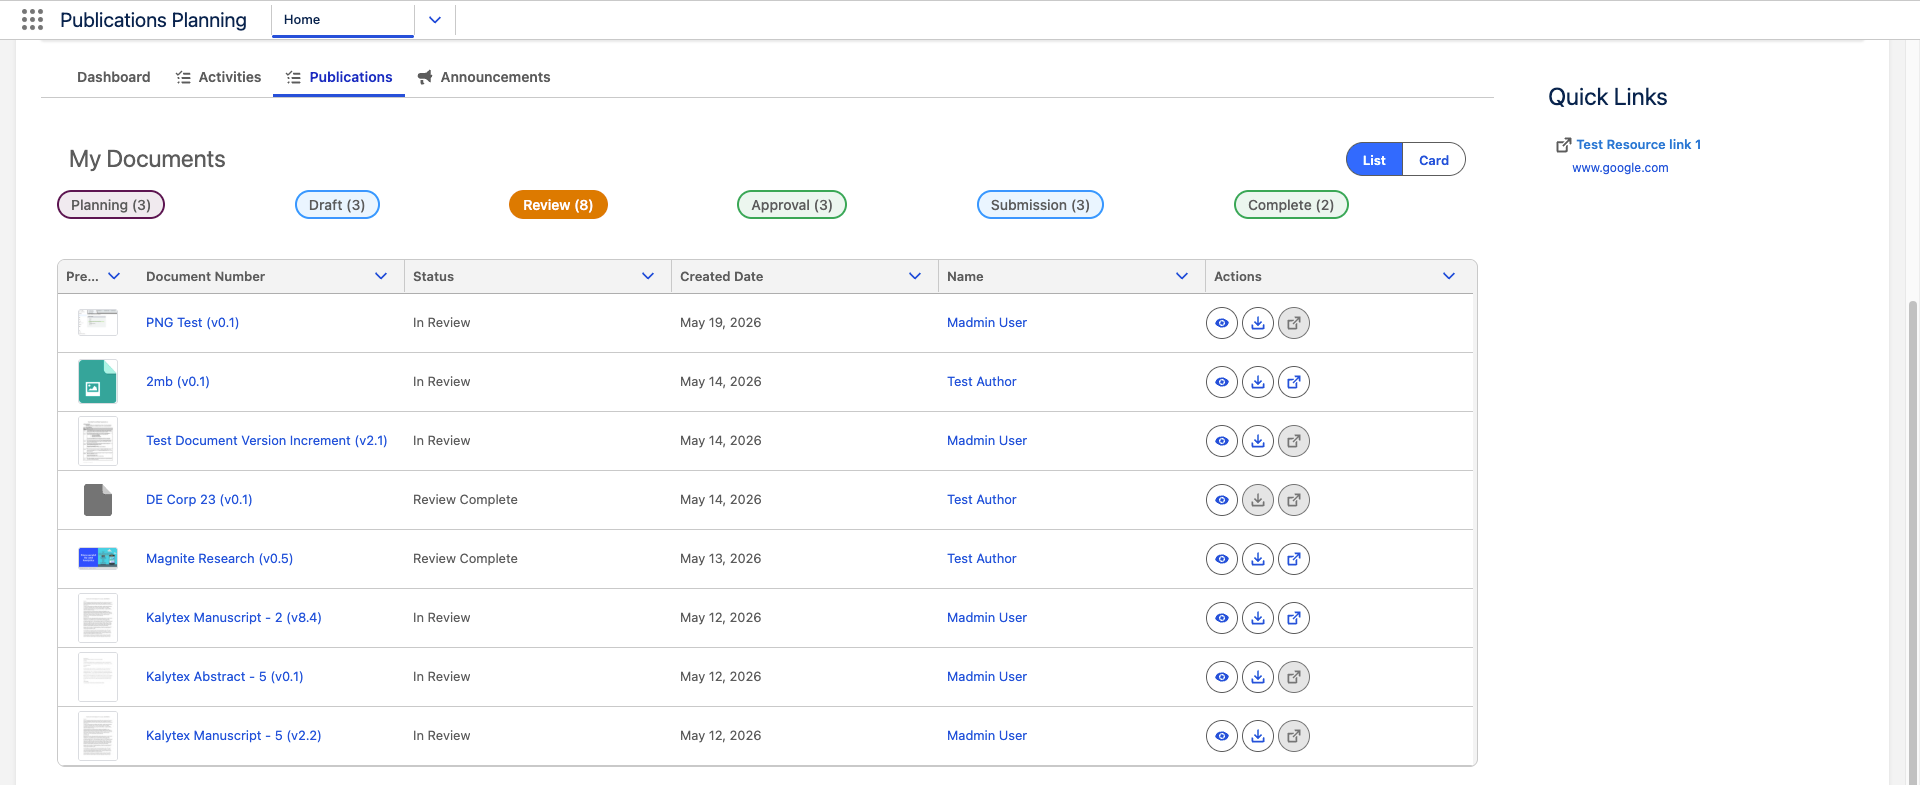Click the www.google.com text under Quick Links
1920x785 pixels.
point(1620,168)
